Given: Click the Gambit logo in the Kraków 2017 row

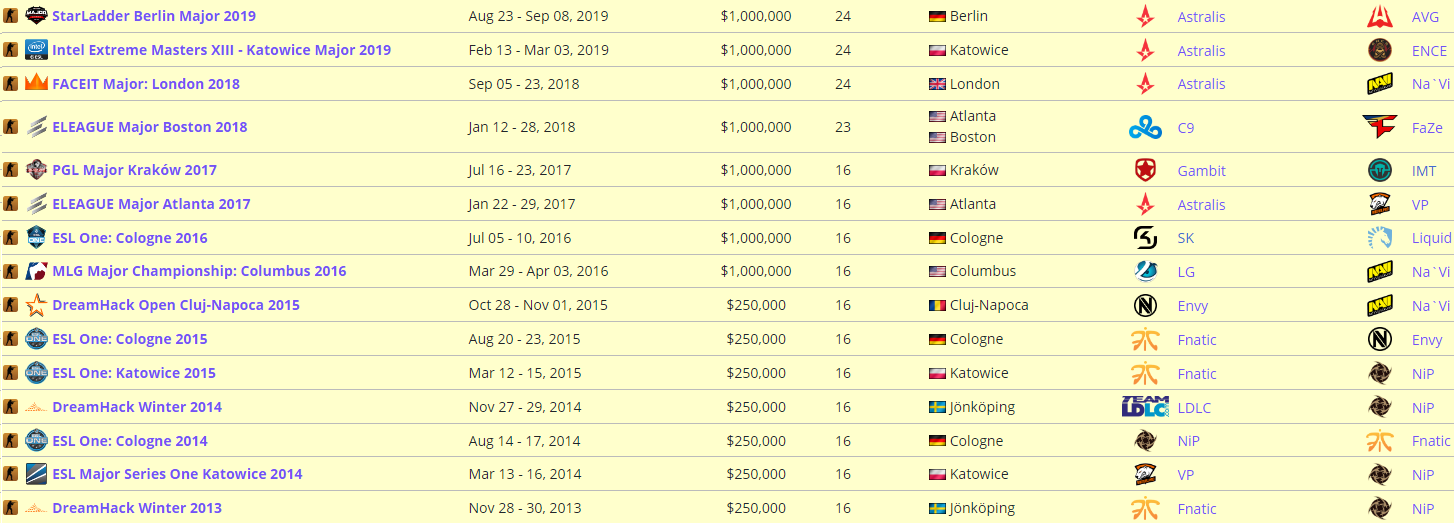Looking at the screenshot, I should click(x=1145, y=170).
